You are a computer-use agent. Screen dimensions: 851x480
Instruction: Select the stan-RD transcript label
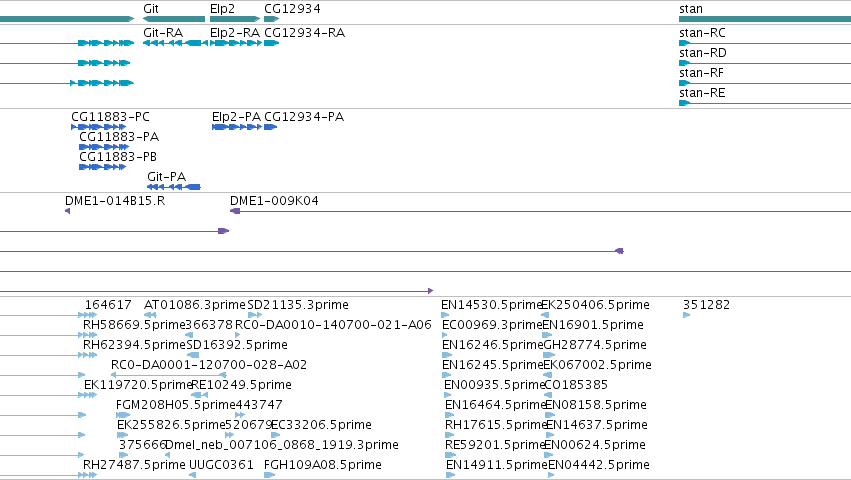[x=703, y=53]
